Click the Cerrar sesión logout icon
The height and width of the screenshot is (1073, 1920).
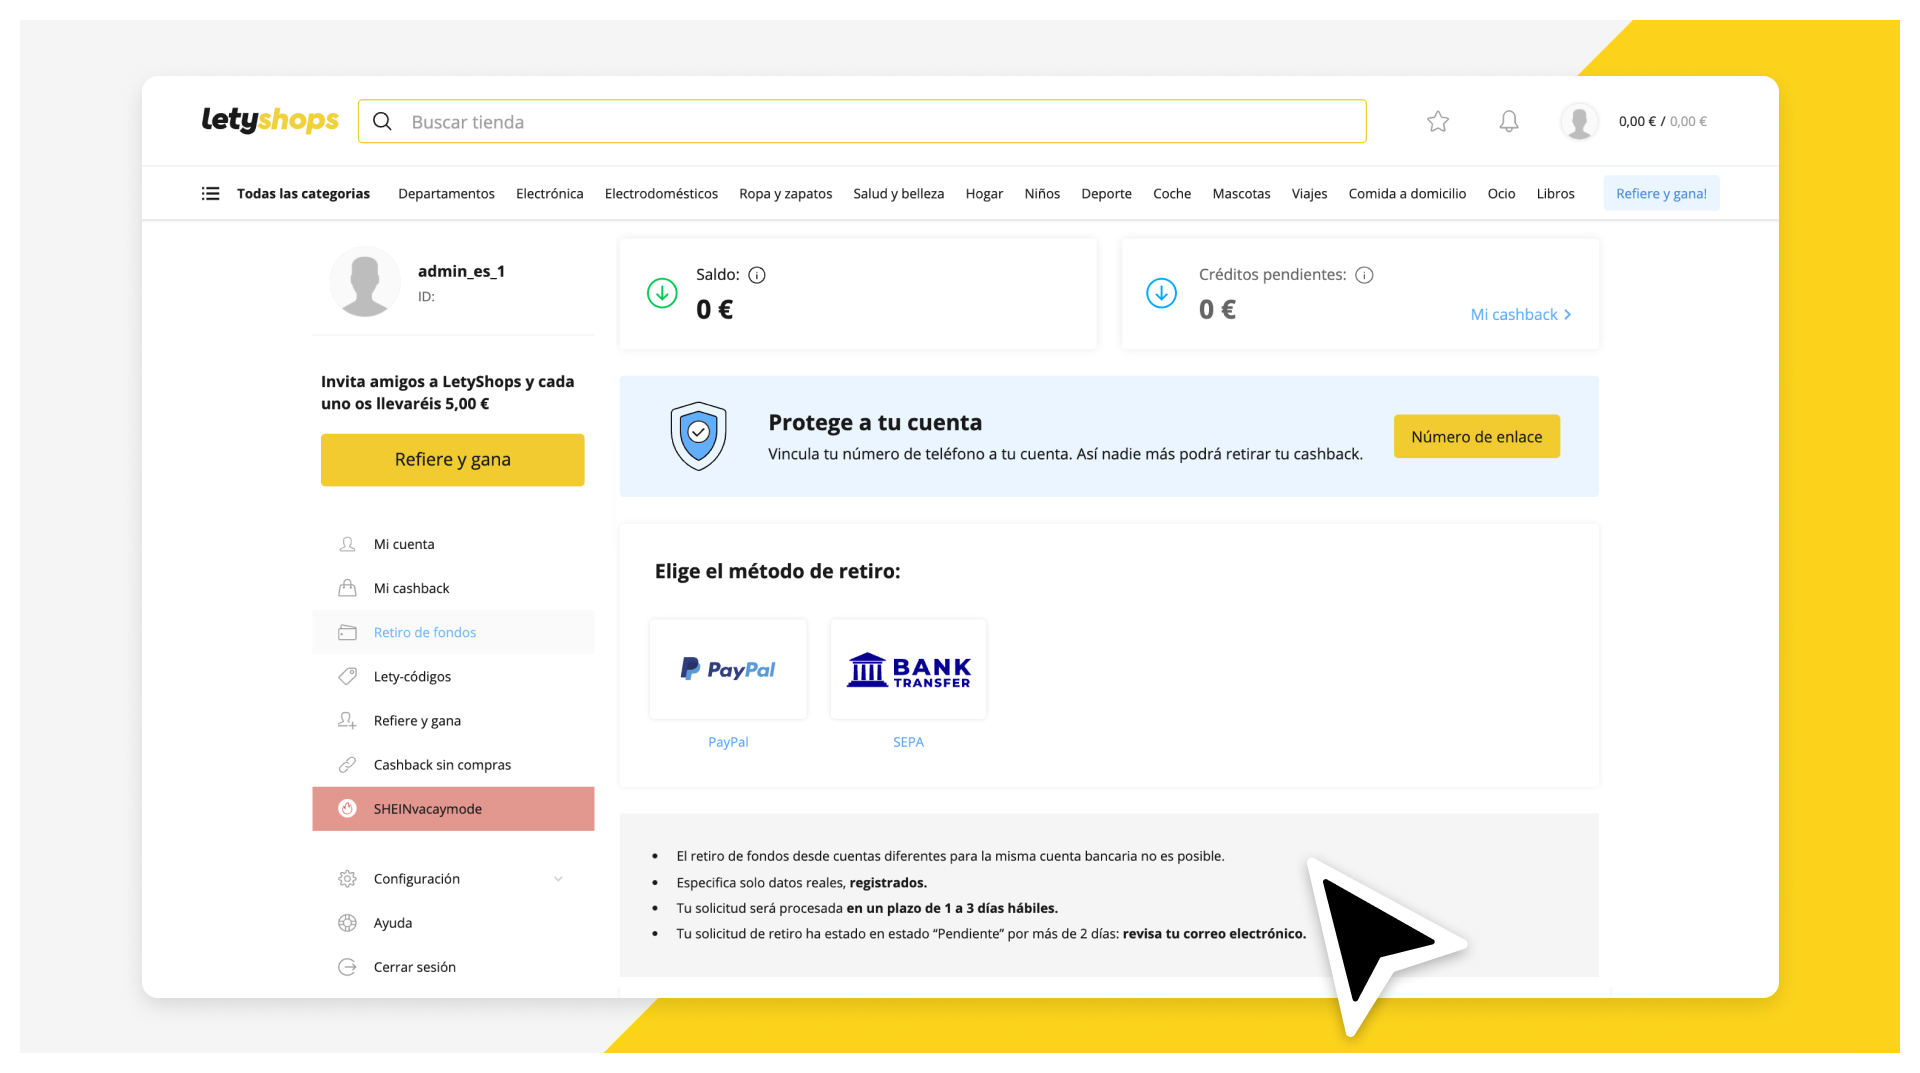coord(347,967)
